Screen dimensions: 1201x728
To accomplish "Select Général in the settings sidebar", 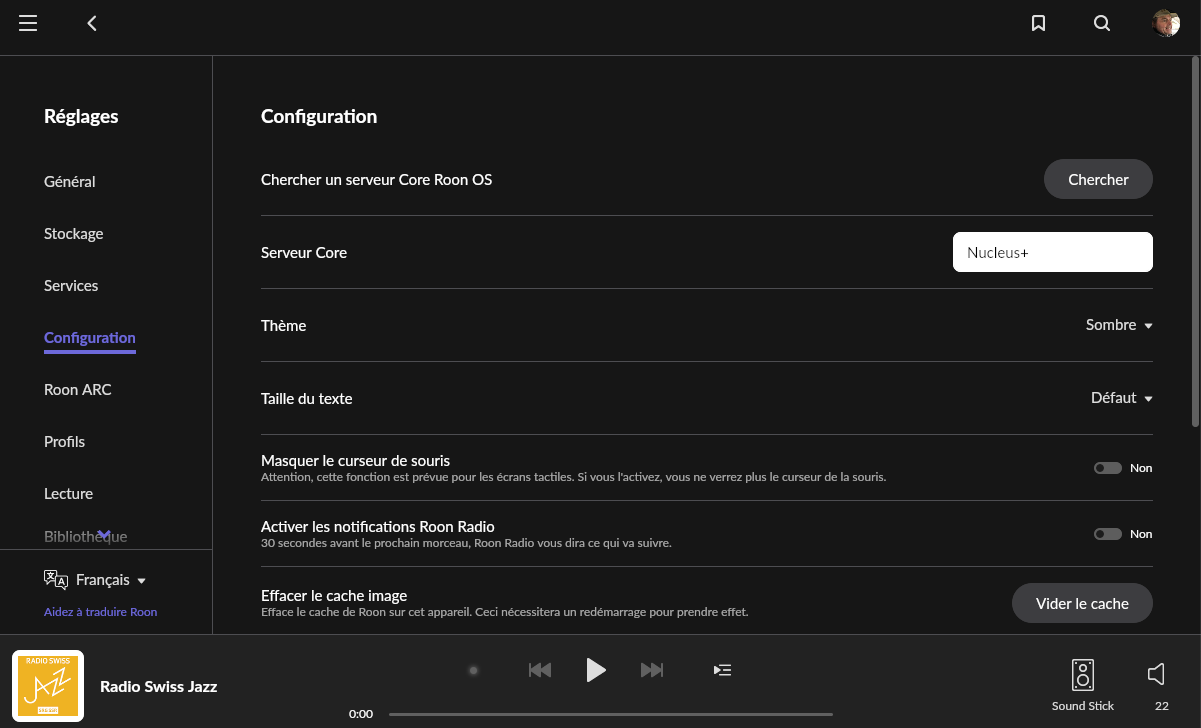I will tap(70, 182).
